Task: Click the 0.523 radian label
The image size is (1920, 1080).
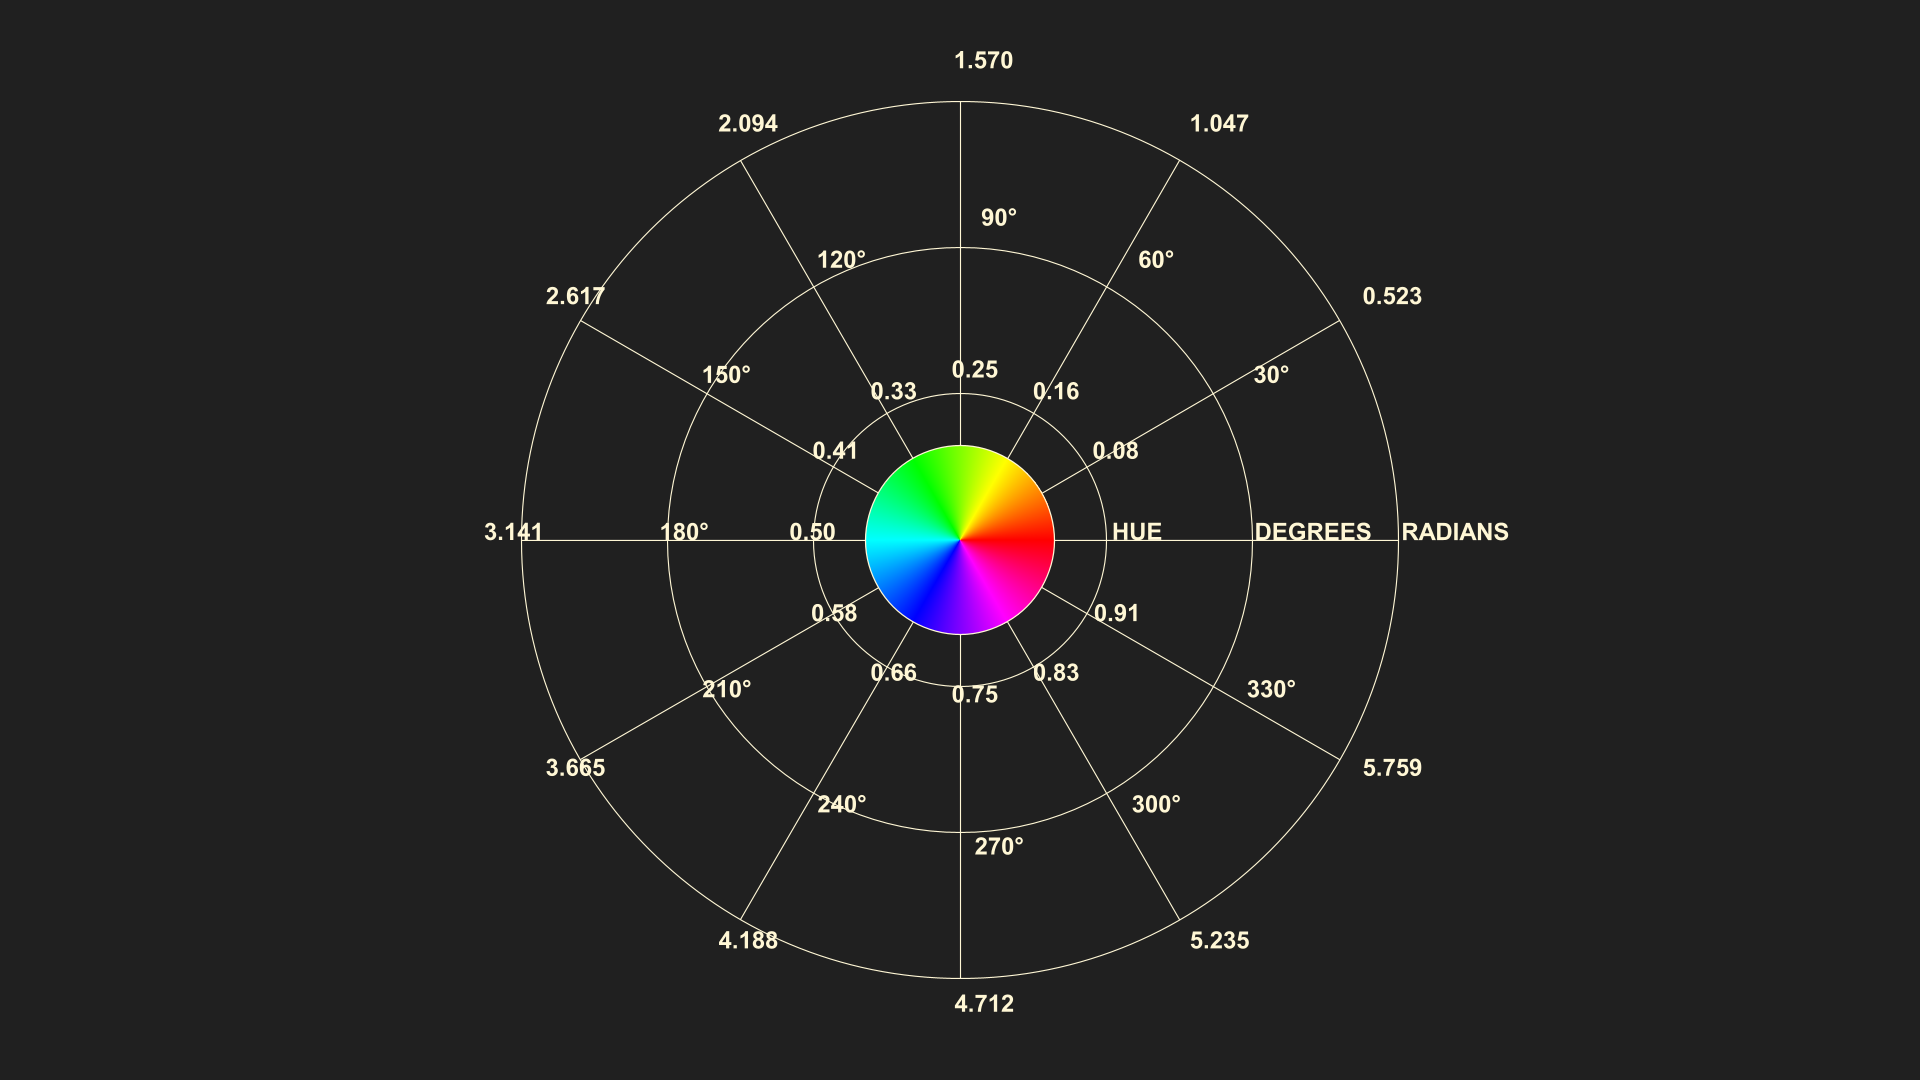Action: (1391, 297)
